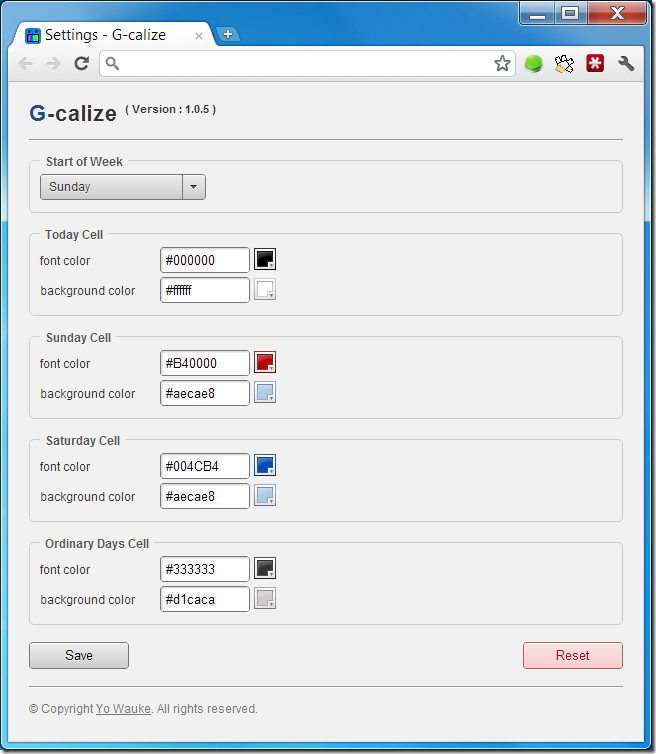656x754 pixels.
Task: Click Saturday Cell background color field #aecae8
Action: pyautogui.click(x=205, y=496)
